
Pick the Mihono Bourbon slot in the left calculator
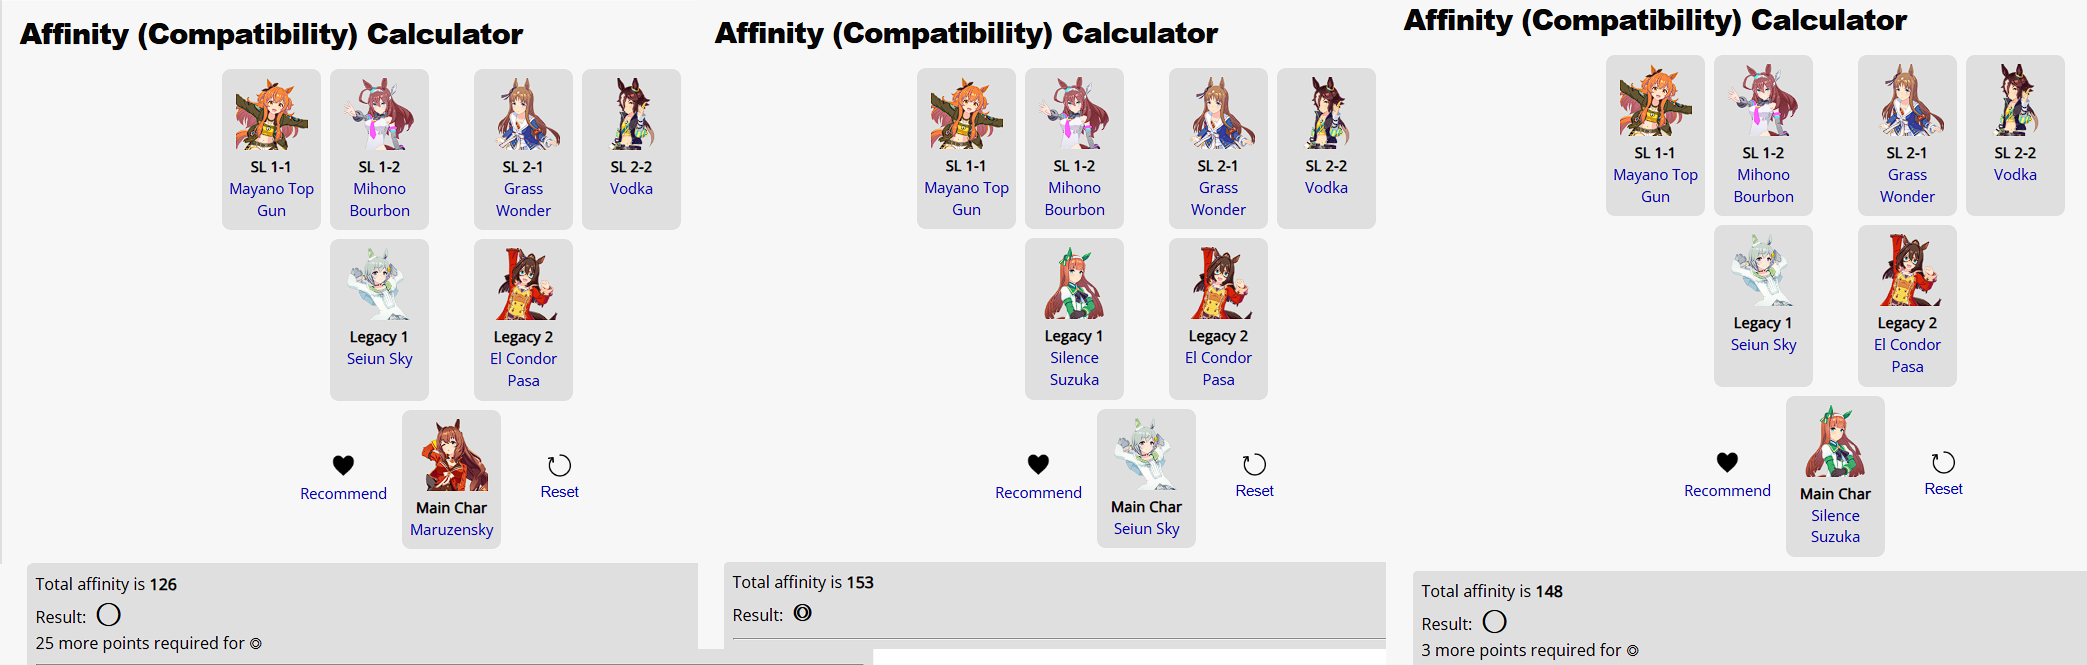click(379, 115)
